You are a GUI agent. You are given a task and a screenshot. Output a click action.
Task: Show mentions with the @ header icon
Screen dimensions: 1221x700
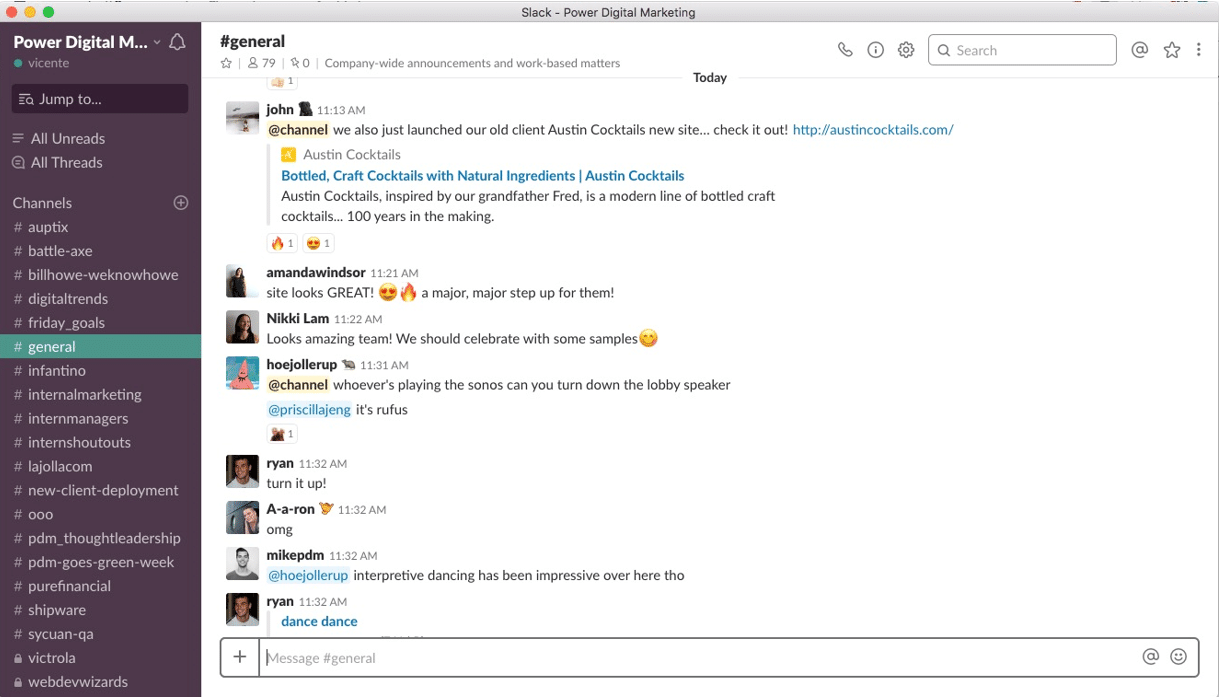[1139, 50]
